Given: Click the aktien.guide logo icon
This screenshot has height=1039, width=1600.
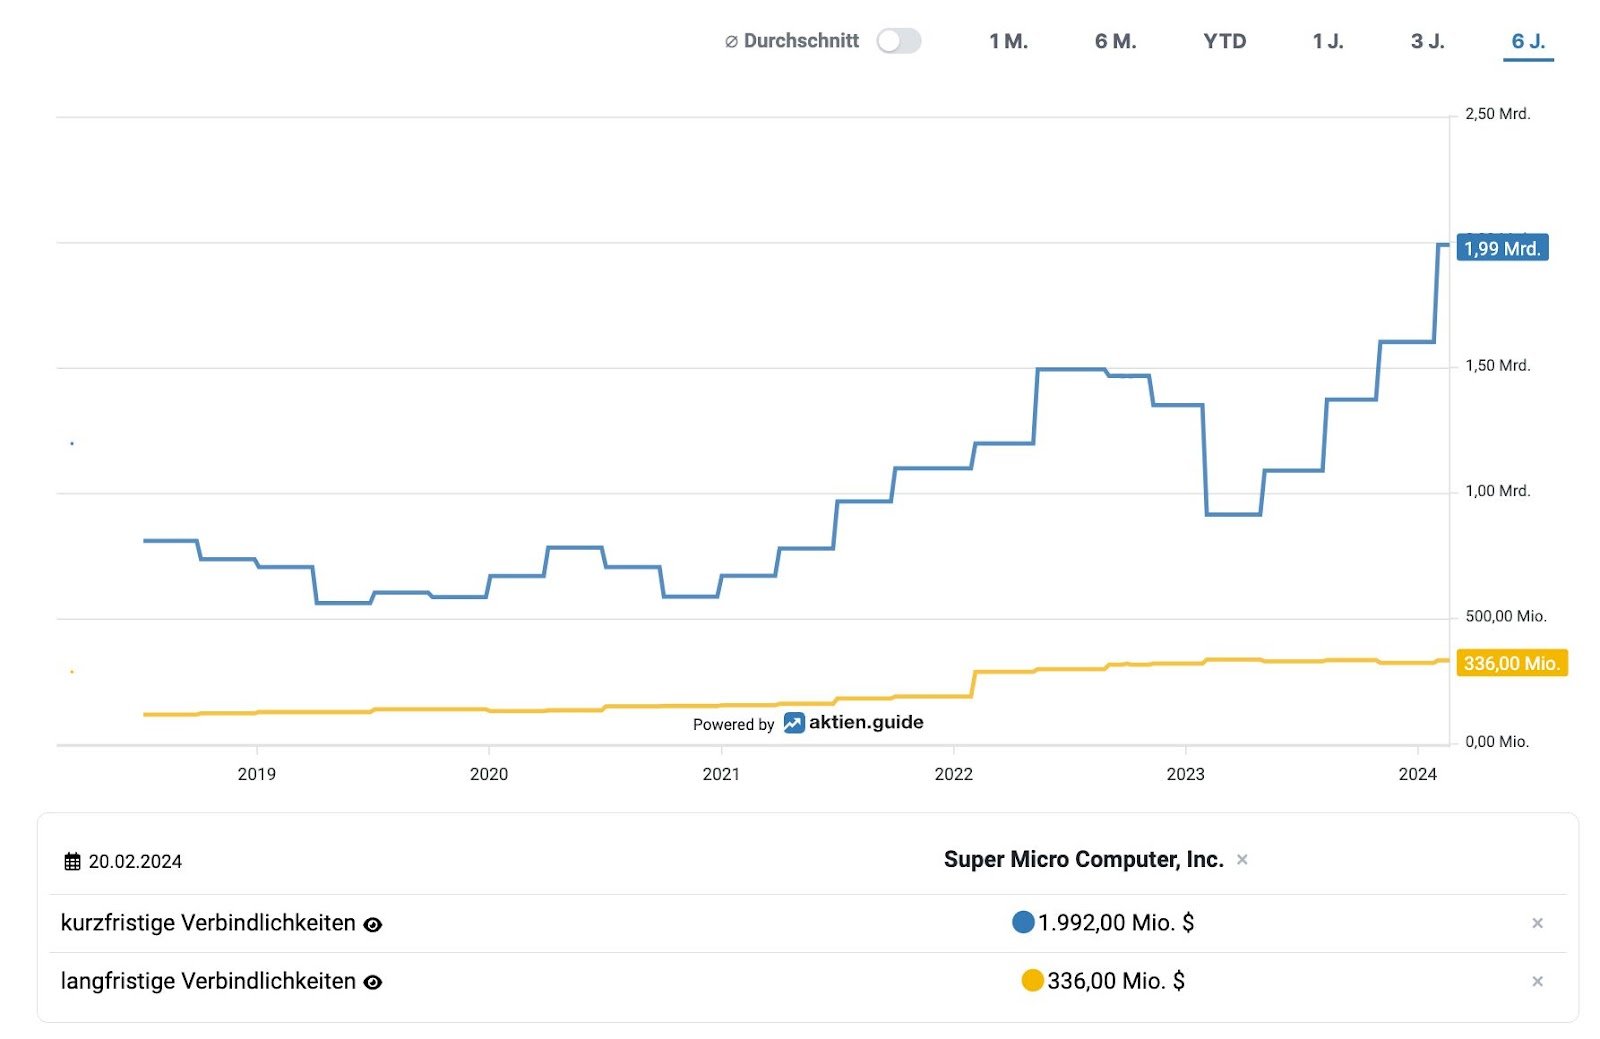Looking at the screenshot, I should 794,722.
